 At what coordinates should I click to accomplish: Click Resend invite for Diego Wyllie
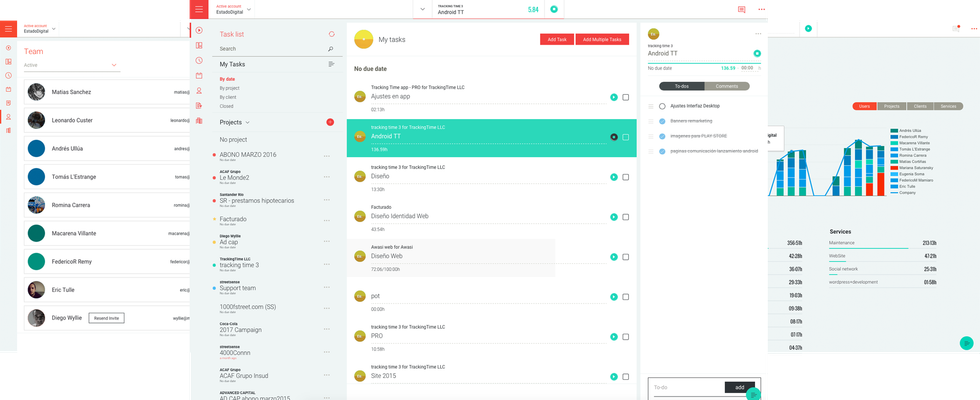105,317
